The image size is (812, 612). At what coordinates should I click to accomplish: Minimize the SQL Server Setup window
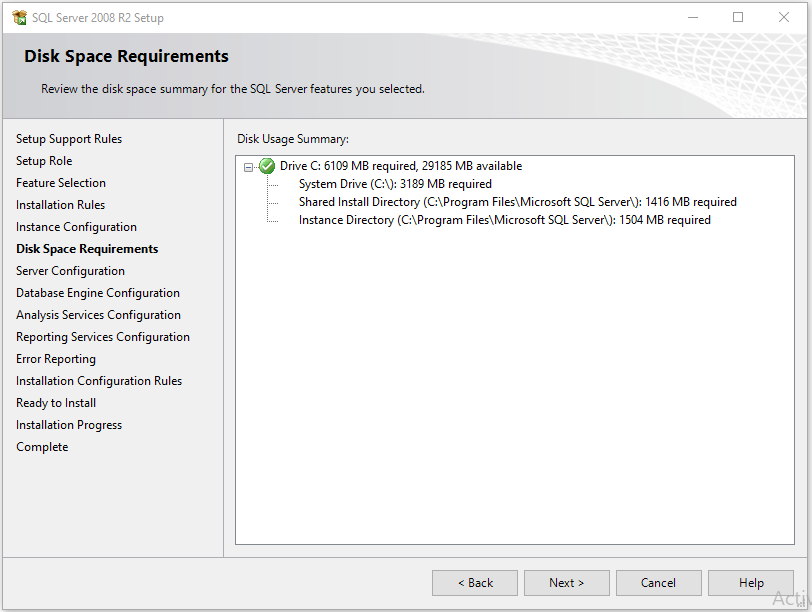693,18
